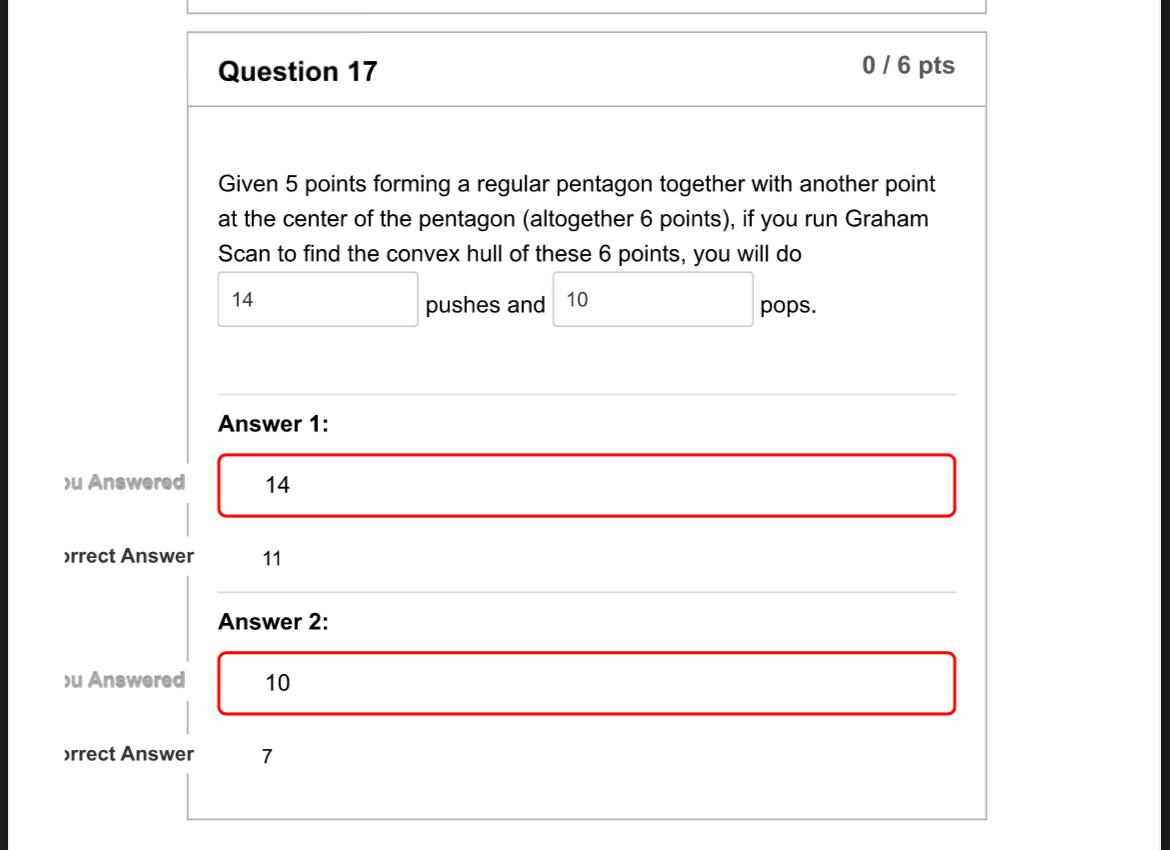Click the Question 17 heading
1170x850 pixels.
point(296,71)
